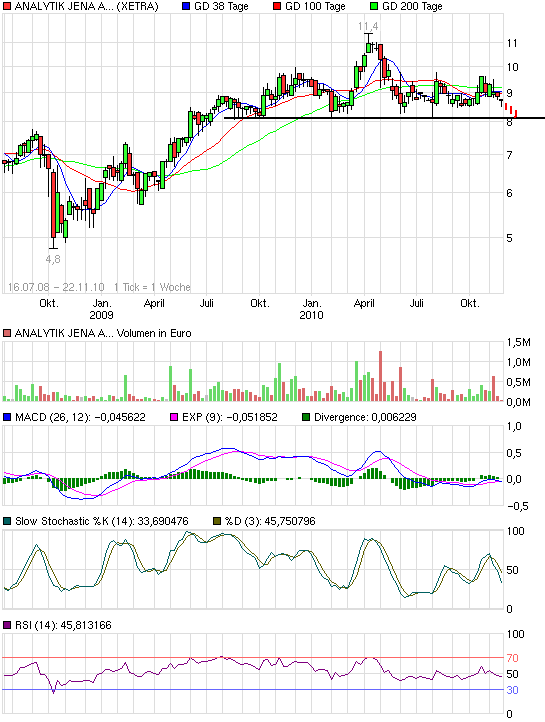Click the Divergence value 0,006229

pyautogui.click(x=394, y=417)
